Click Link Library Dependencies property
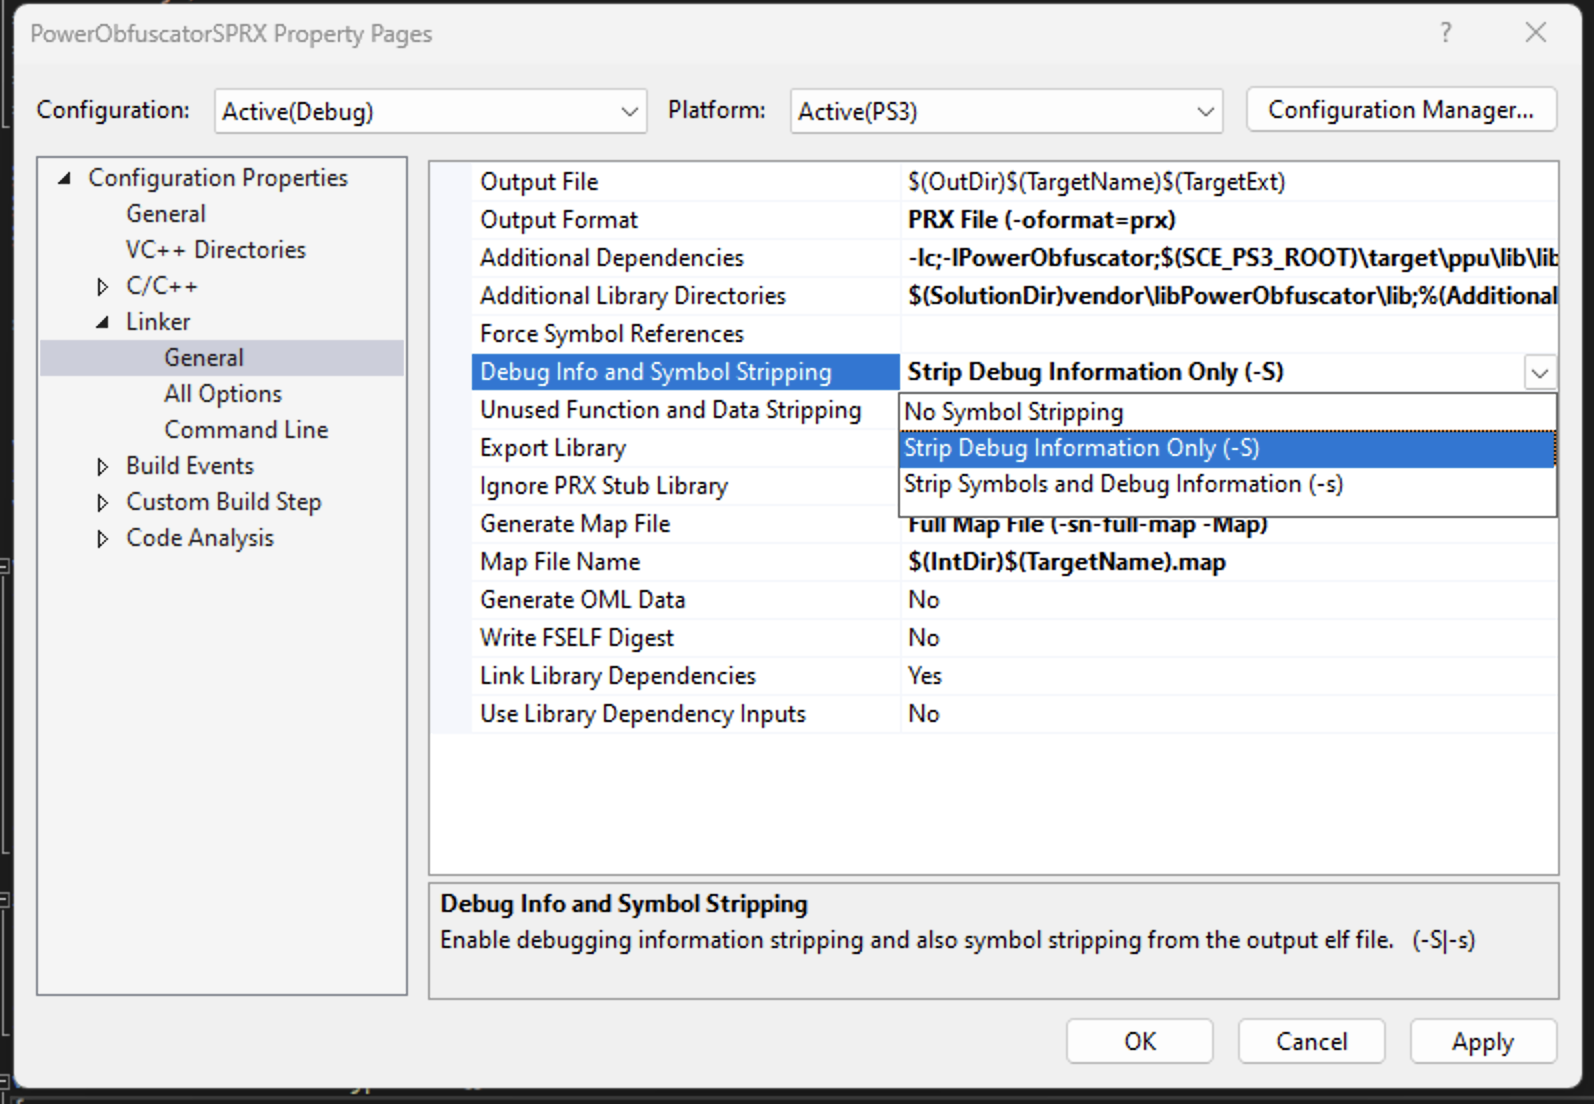Viewport: 1594px width, 1104px height. click(618, 676)
